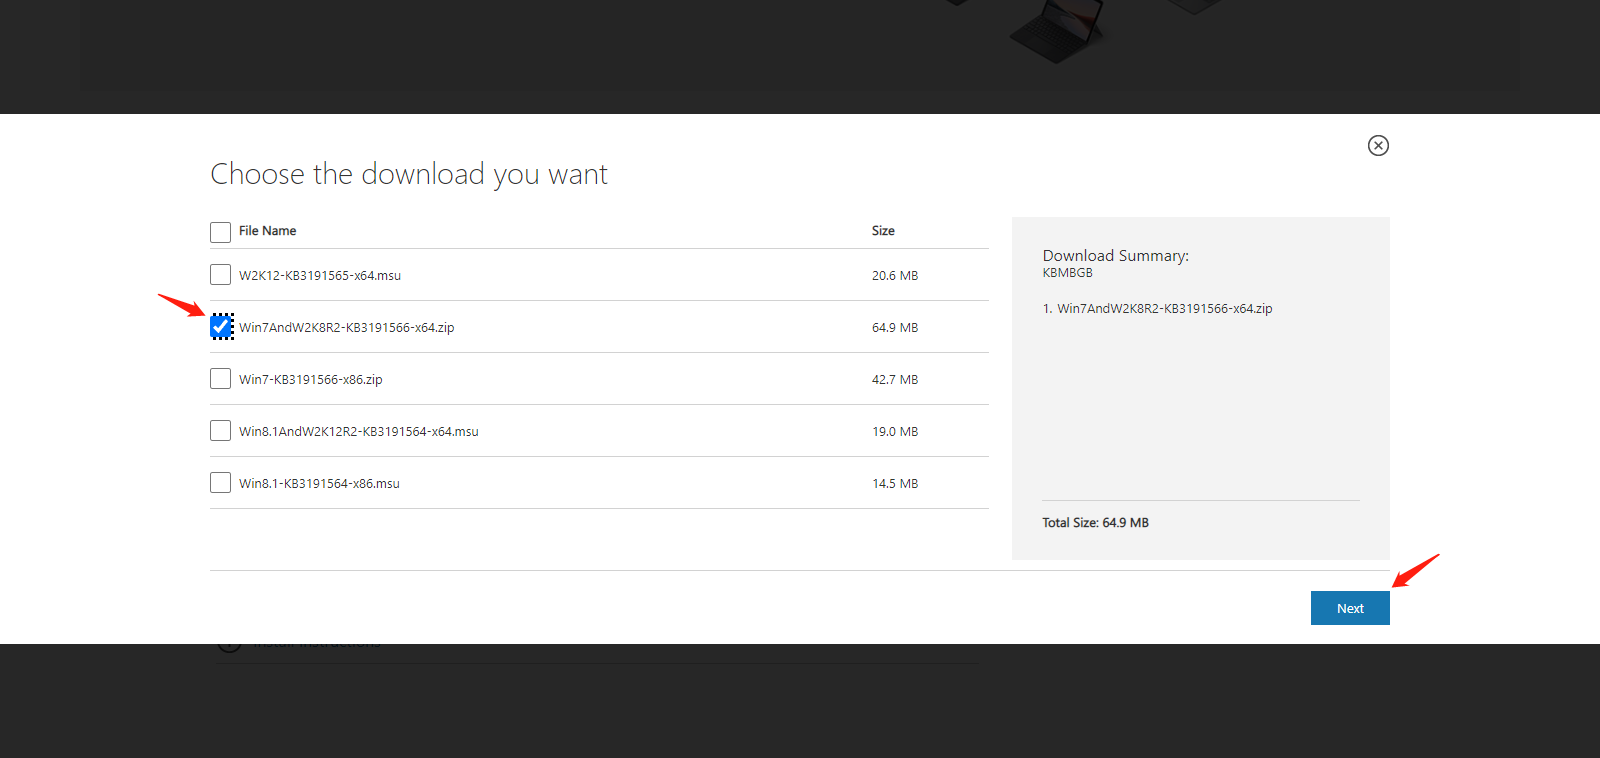Click the Download Summary heading
1600x758 pixels.
click(x=1116, y=256)
